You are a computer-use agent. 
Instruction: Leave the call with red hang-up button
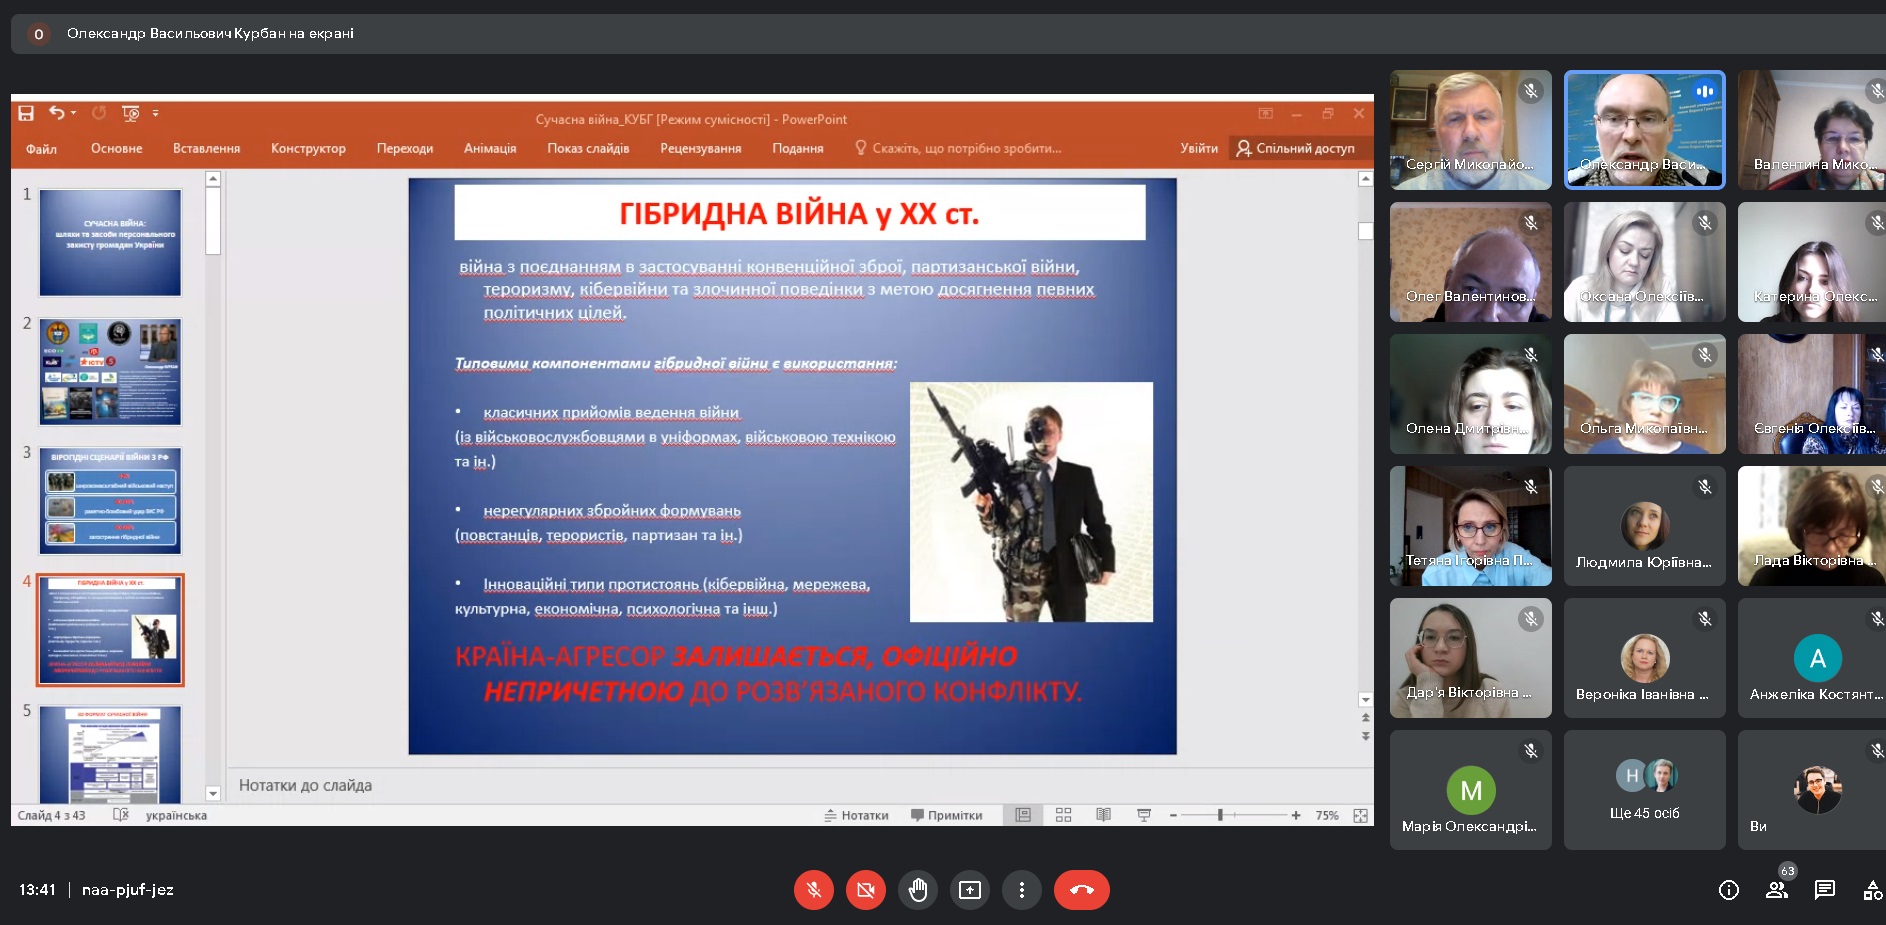pos(1081,890)
